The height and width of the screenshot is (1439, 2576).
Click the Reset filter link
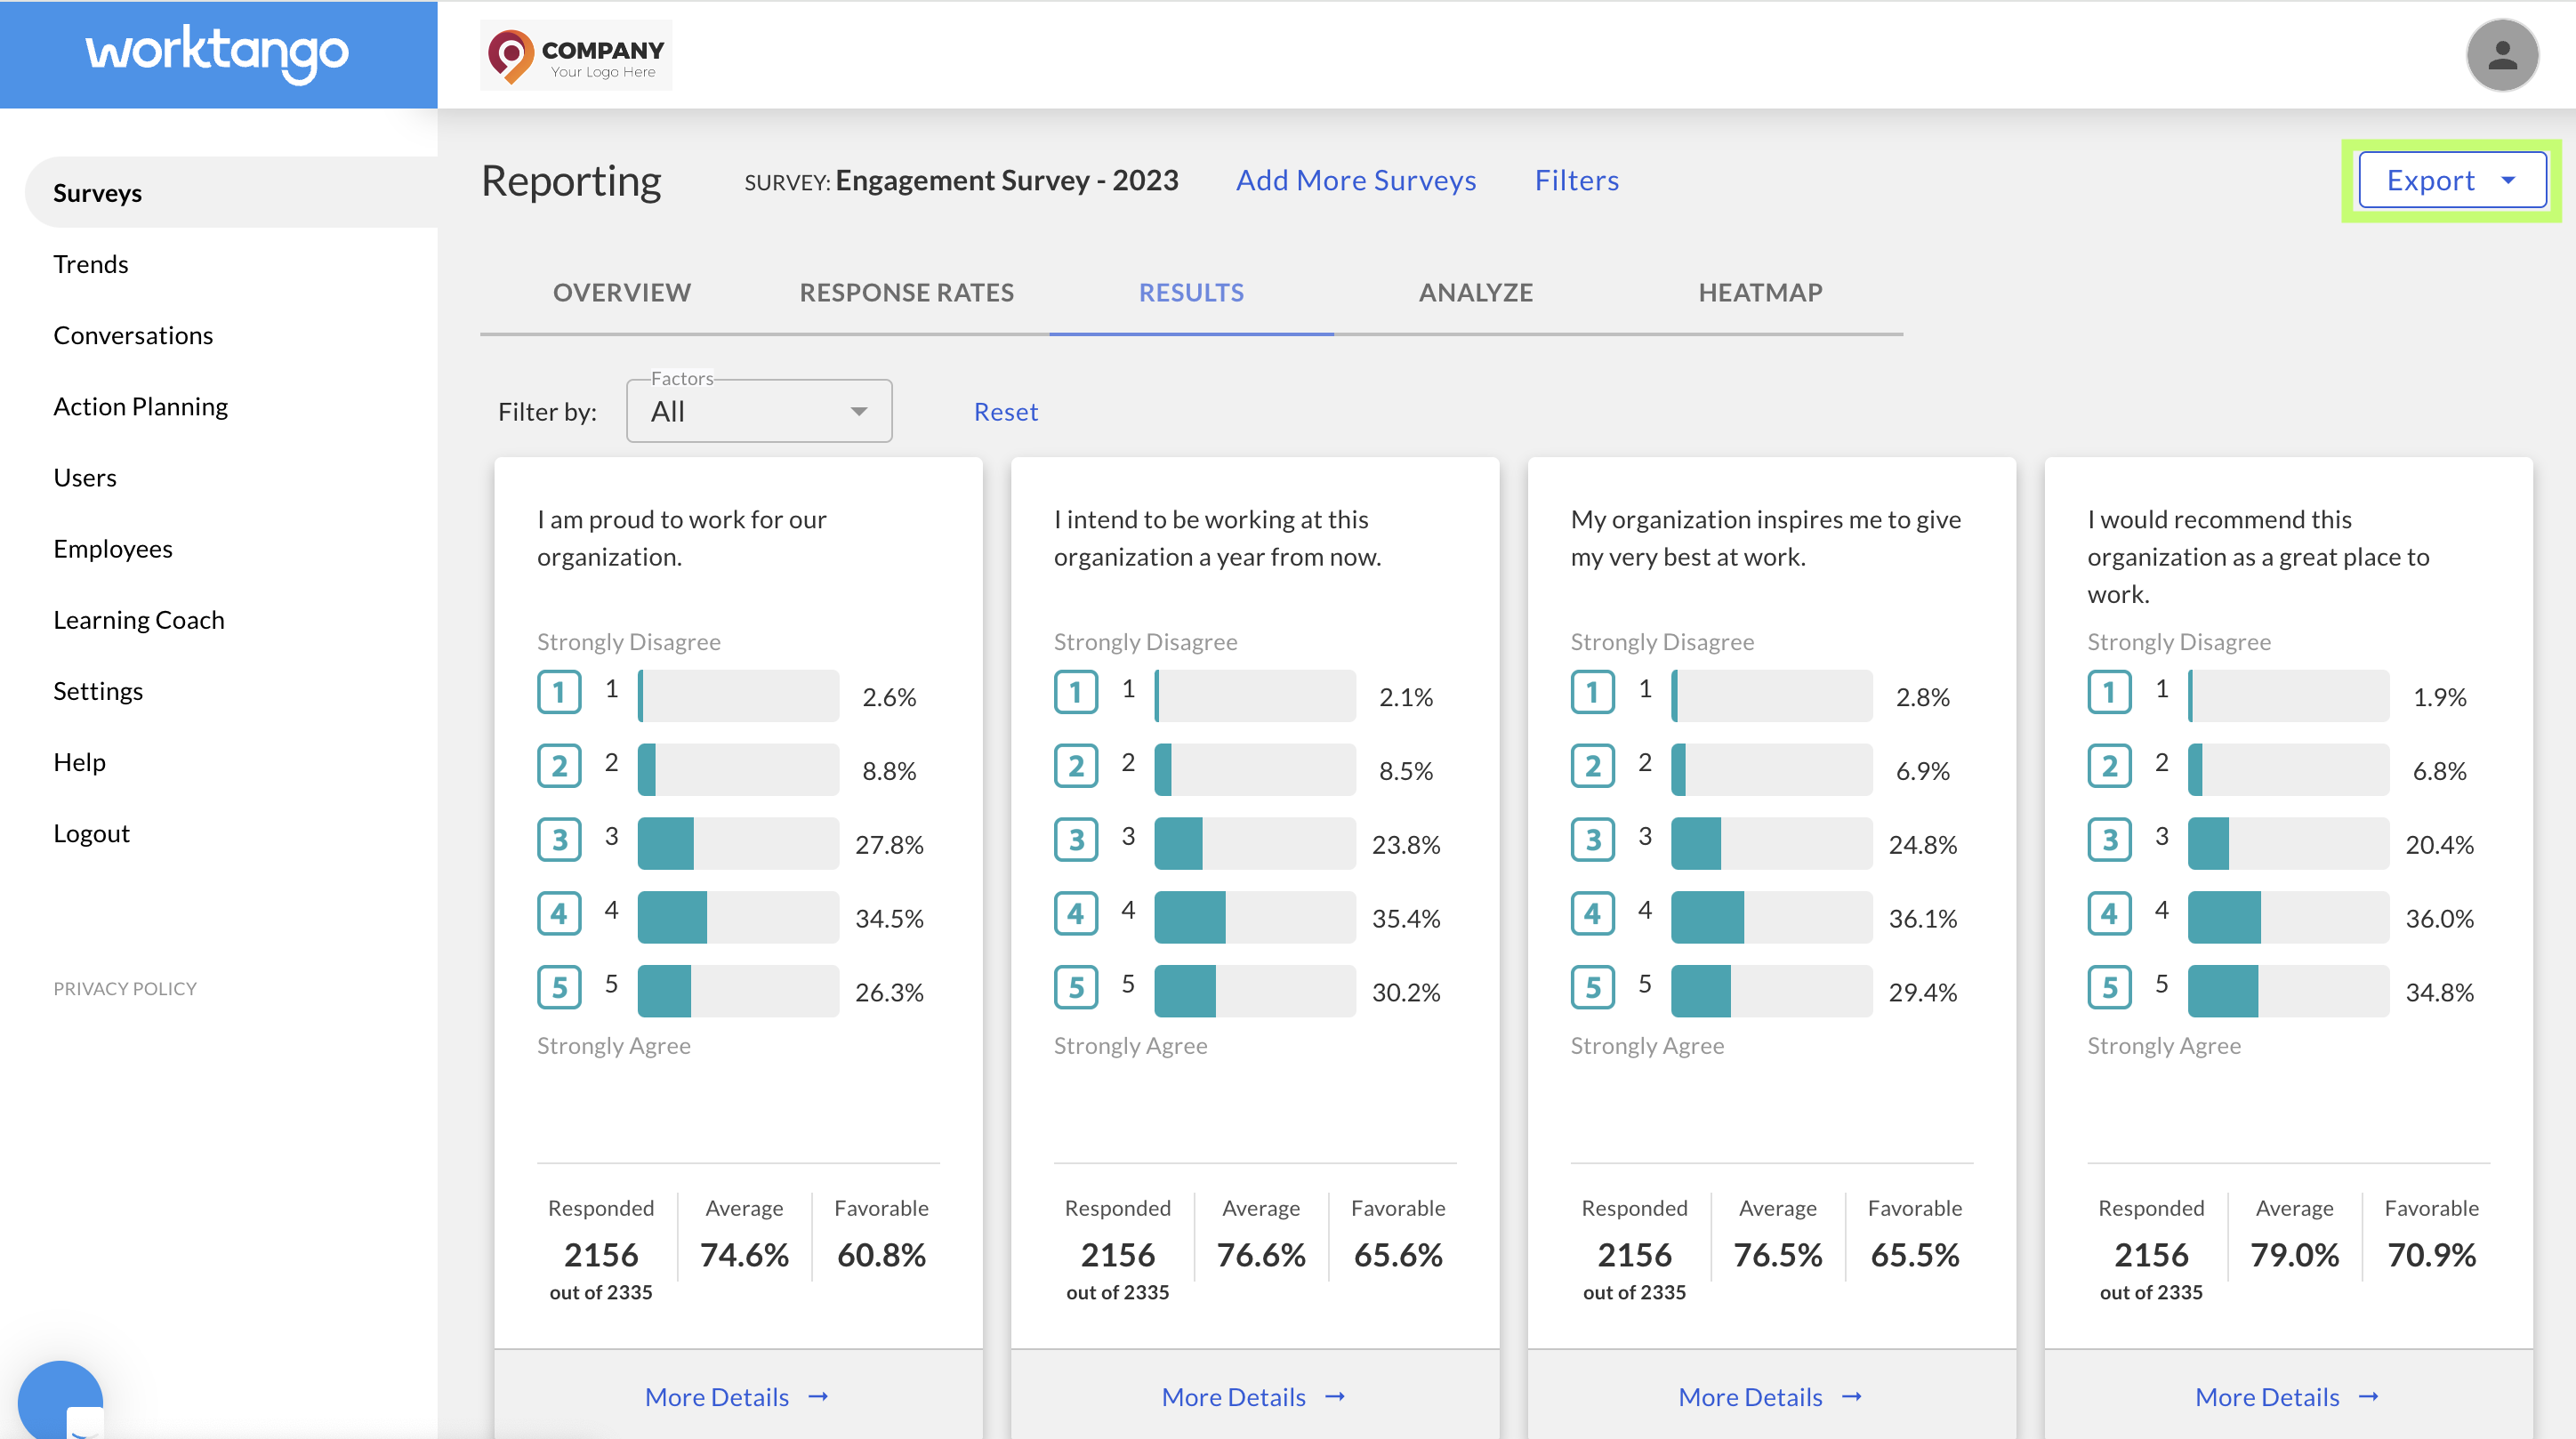point(1006,412)
